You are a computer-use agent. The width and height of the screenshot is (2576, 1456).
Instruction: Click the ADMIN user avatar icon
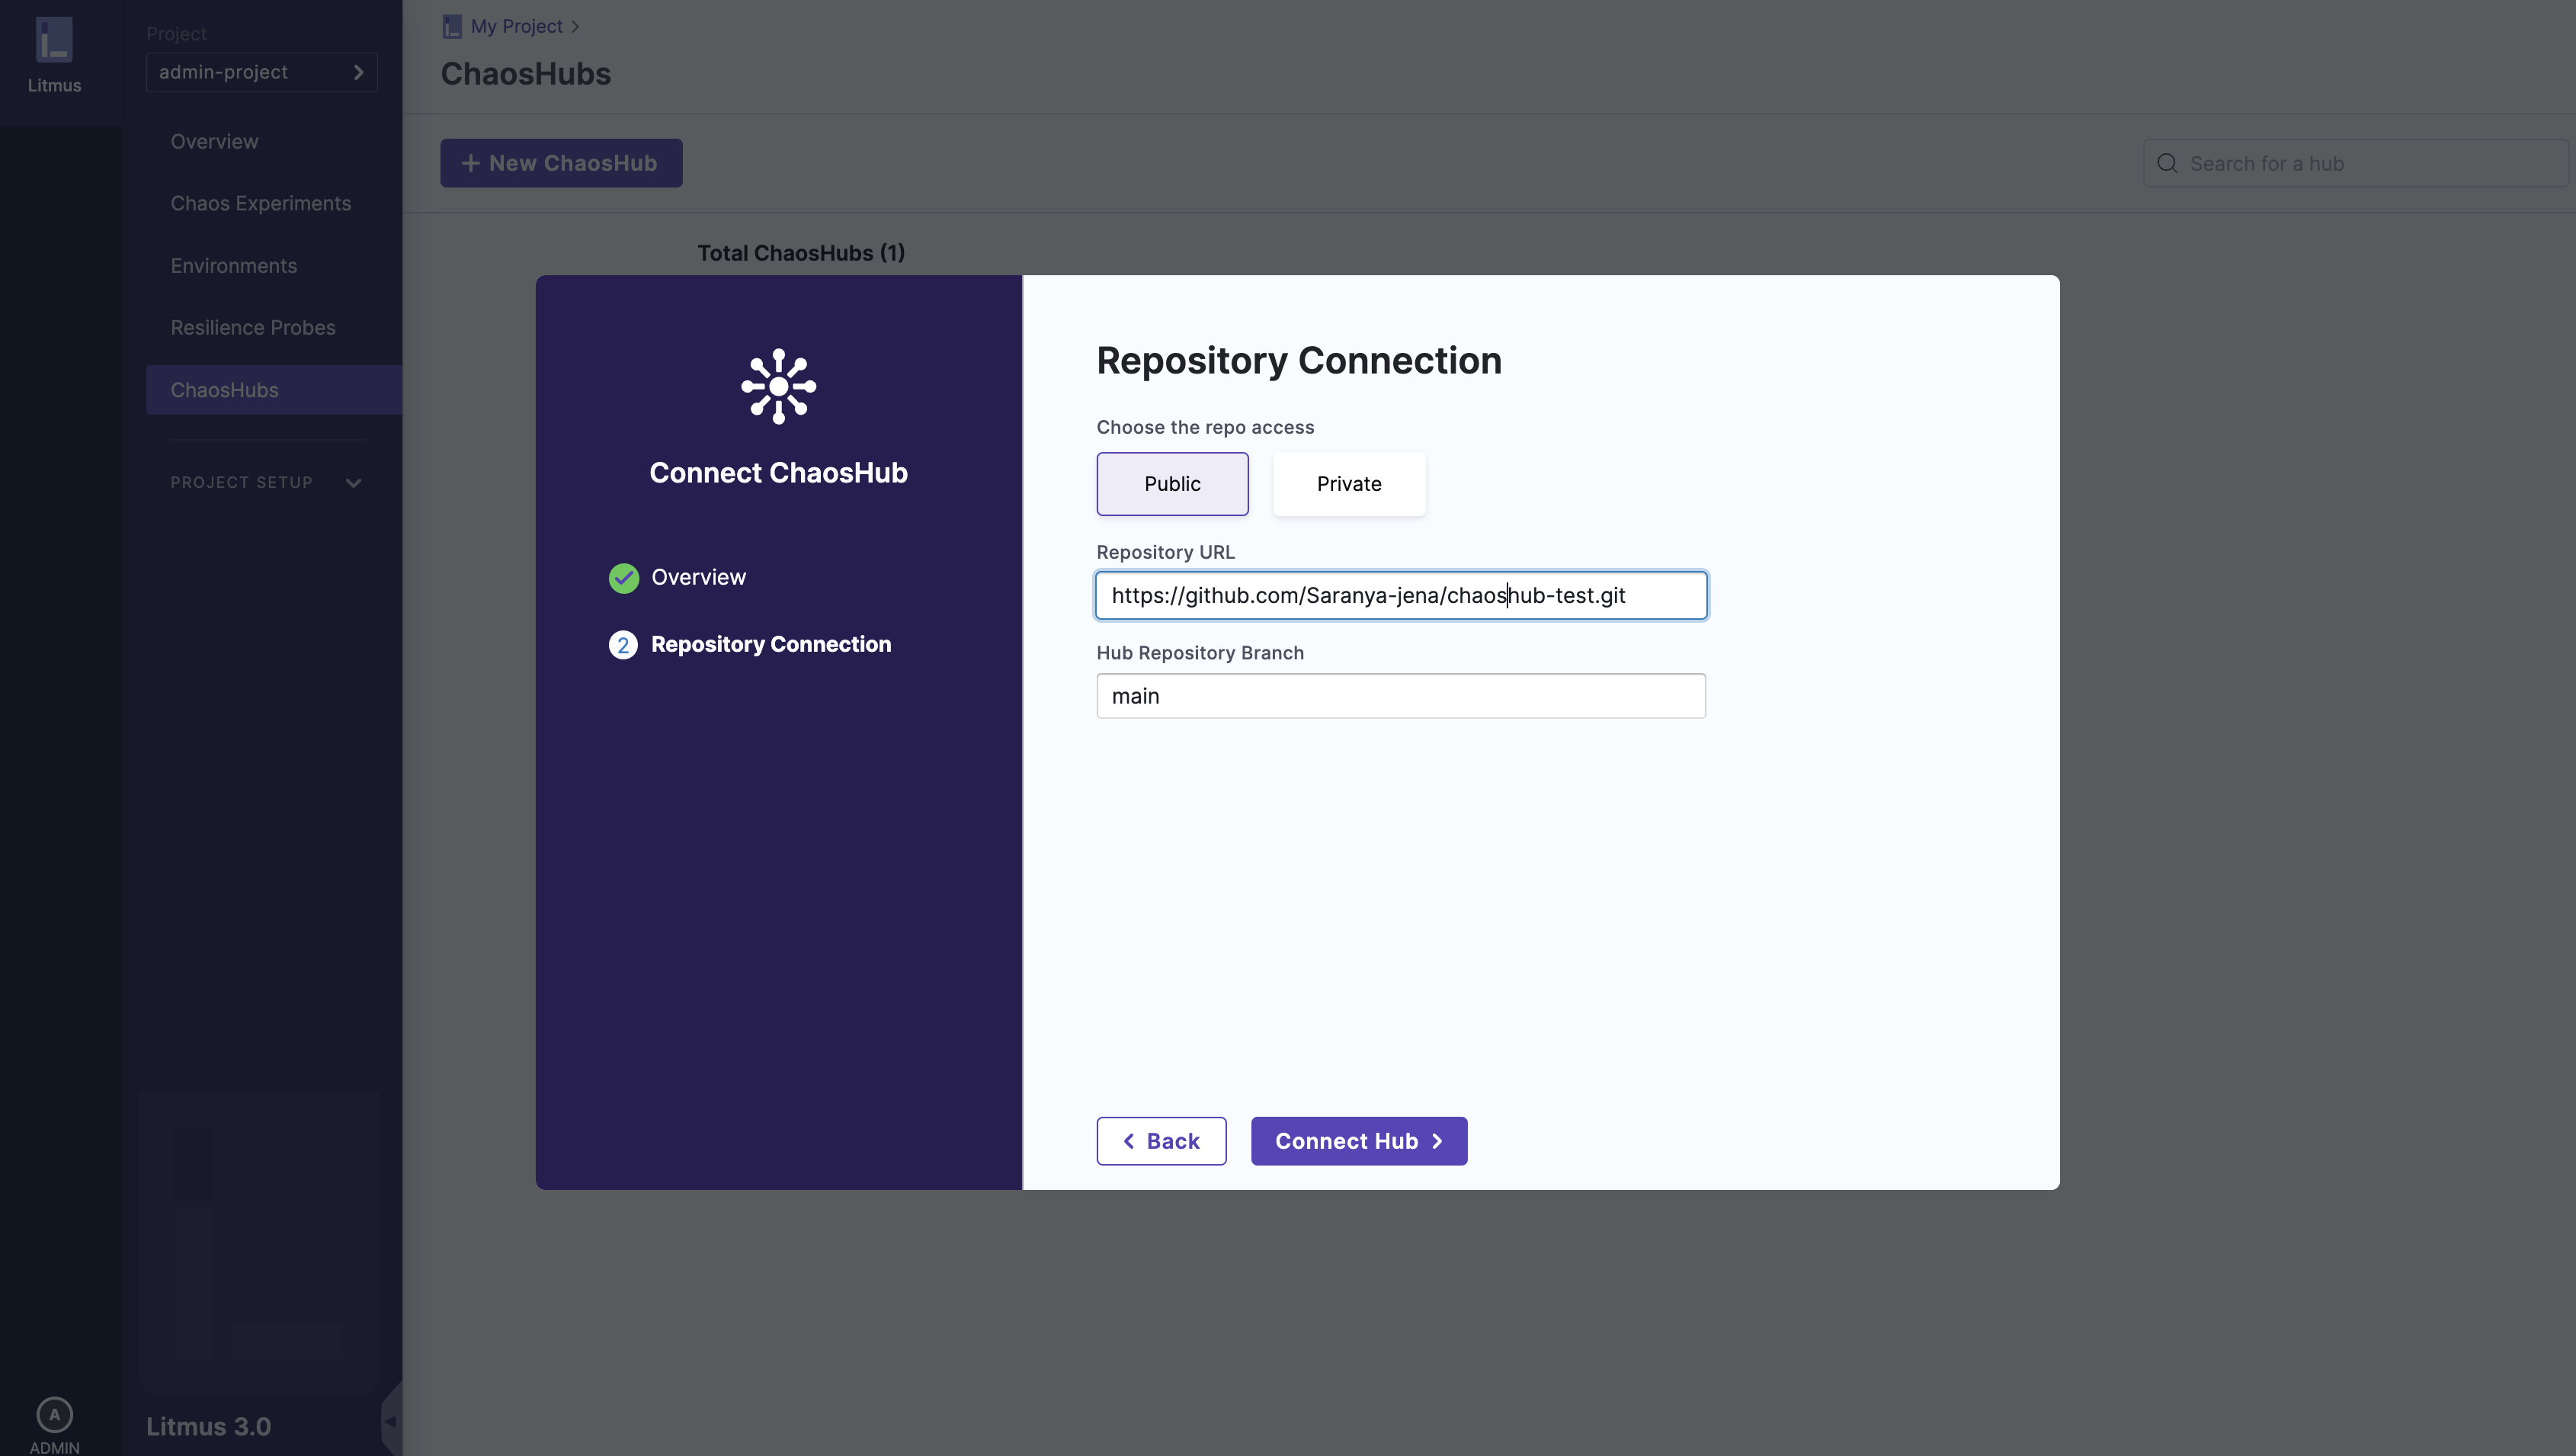(x=54, y=1414)
